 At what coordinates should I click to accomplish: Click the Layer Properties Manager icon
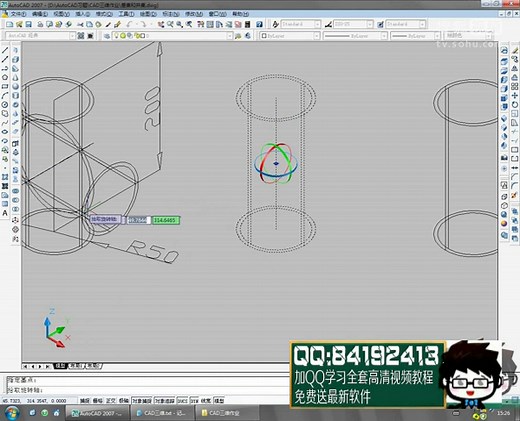(x=107, y=36)
